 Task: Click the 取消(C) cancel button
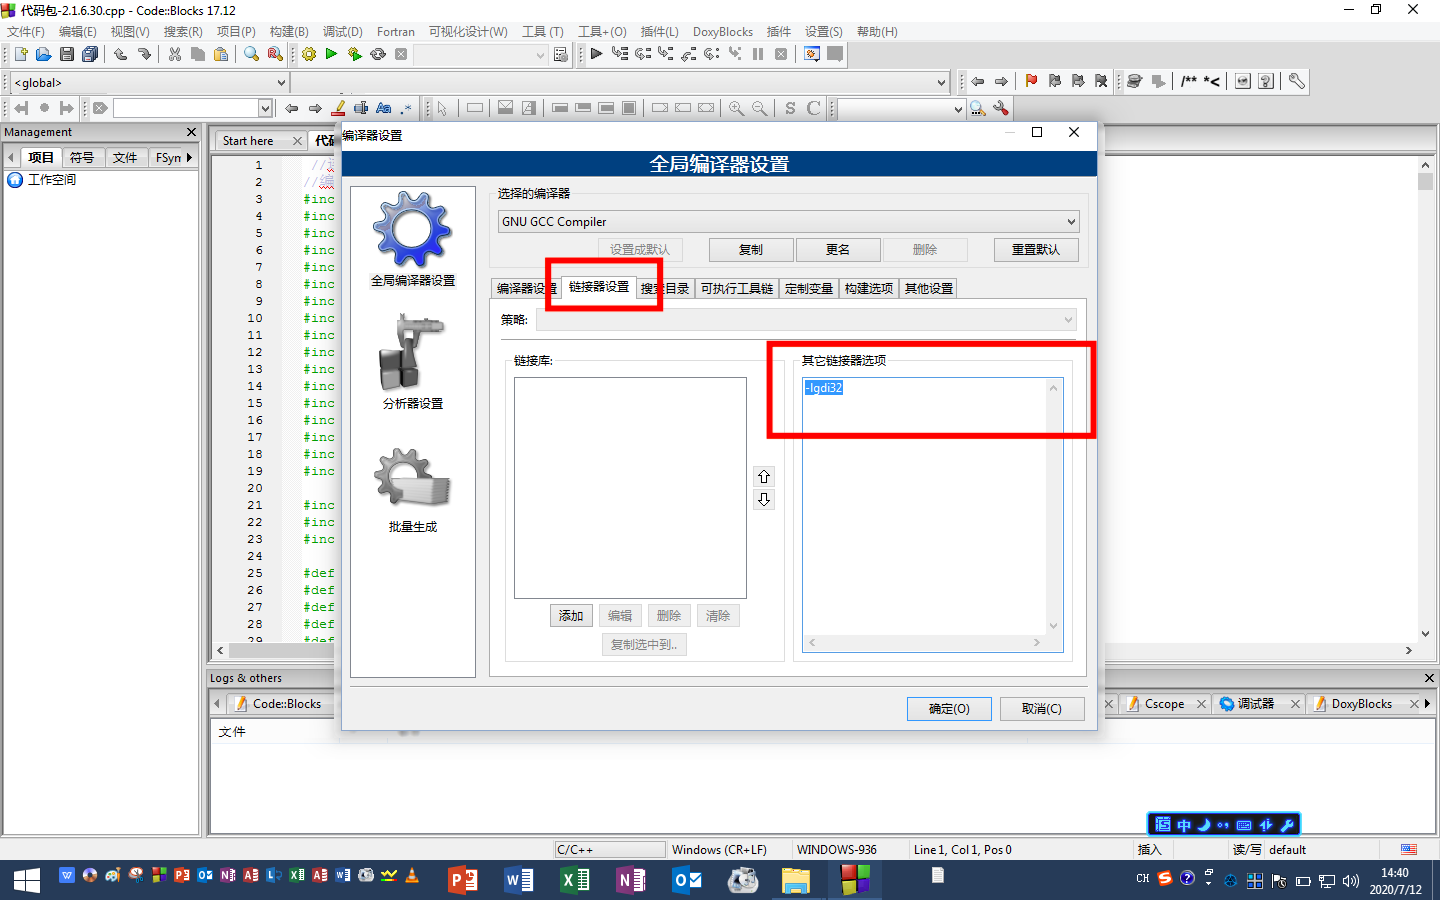coord(1041,709)
